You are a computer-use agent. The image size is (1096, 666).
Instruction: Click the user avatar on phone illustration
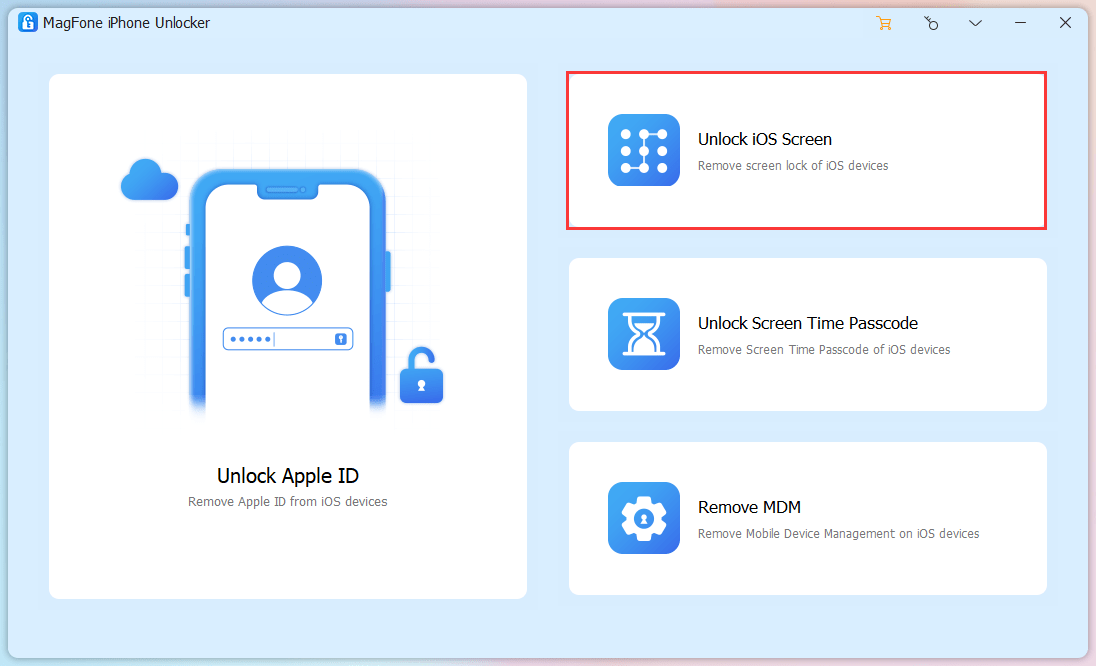(x=287, y=281)
